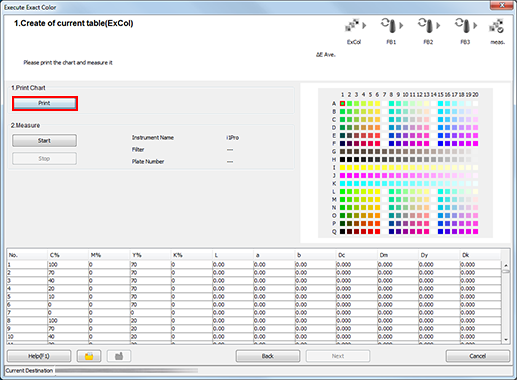Cancel the Exact Color wizard
This screenshot has width=517, height=380.
[478, 356]
